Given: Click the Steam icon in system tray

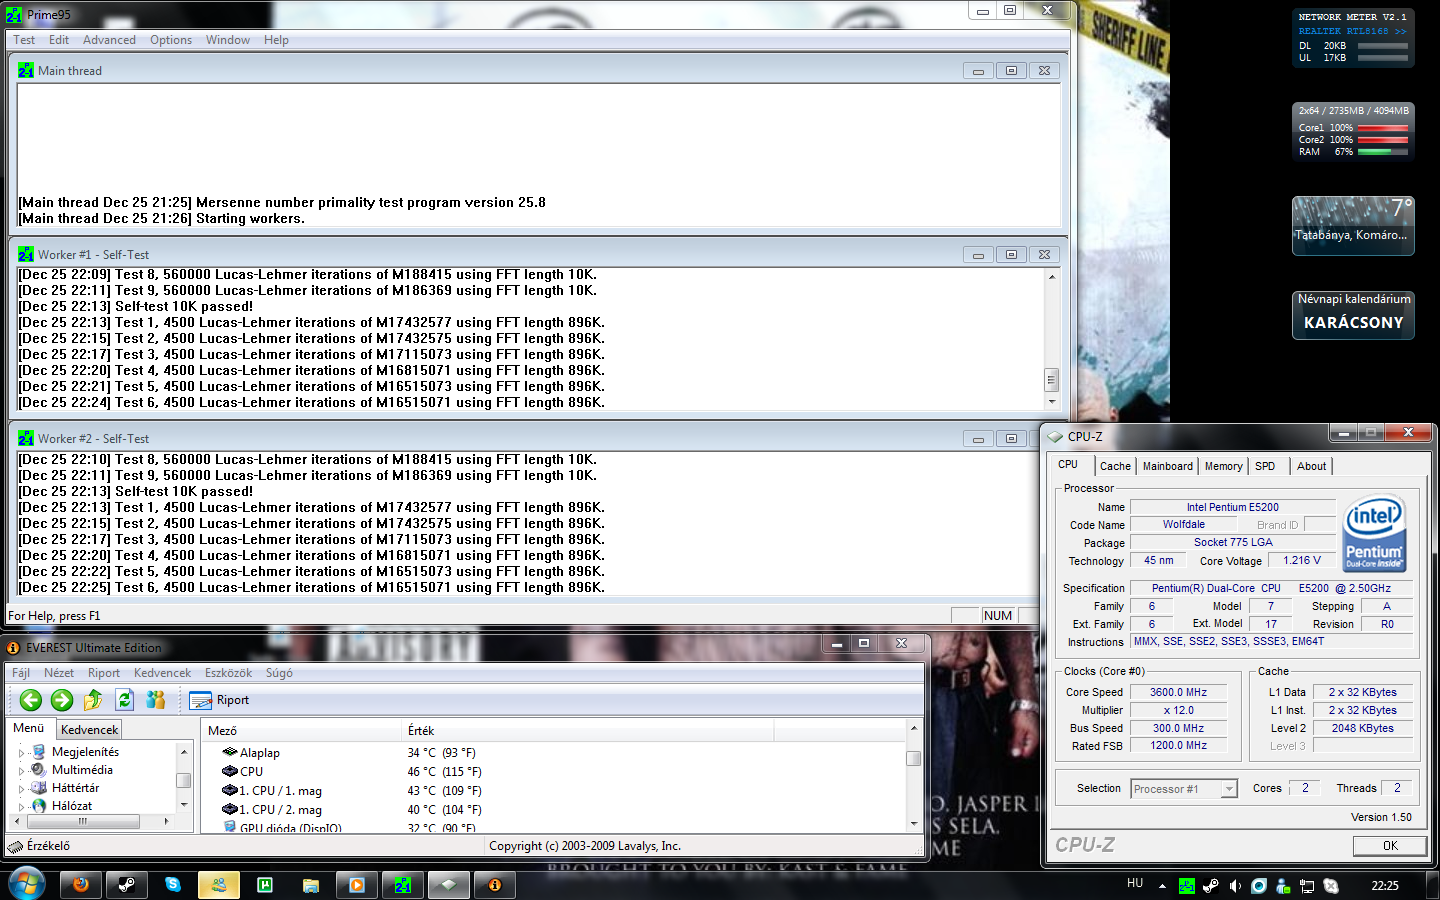Looking at the screenshot, I should click(1211, 885).
